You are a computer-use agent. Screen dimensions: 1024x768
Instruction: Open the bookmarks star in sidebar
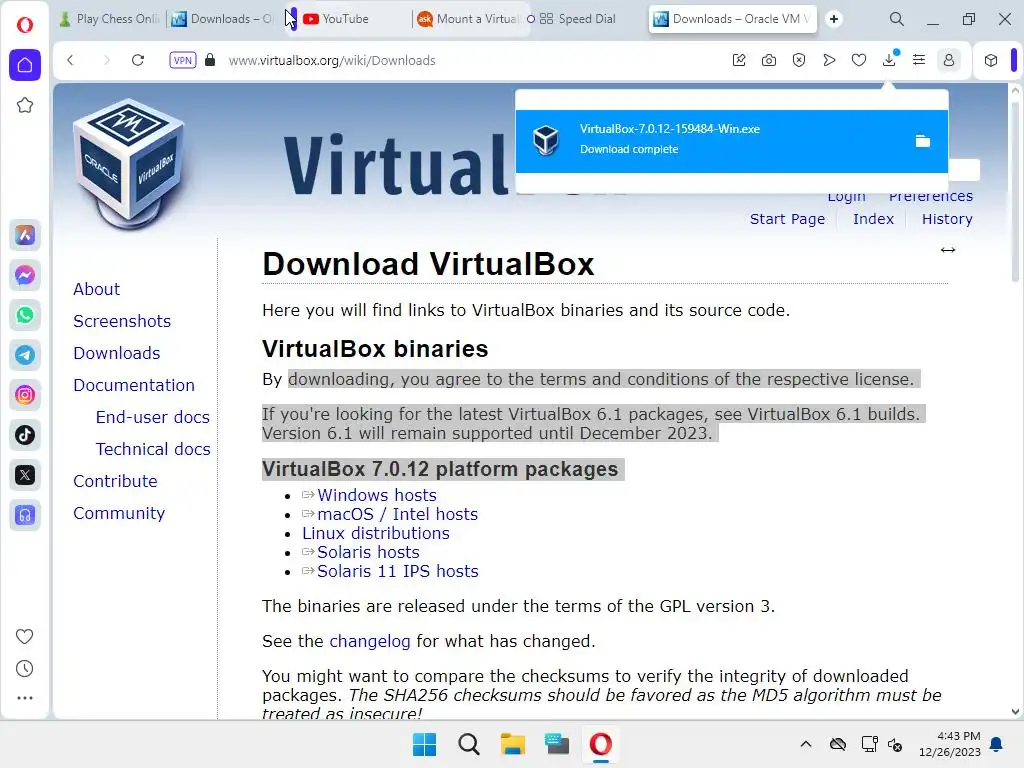[x=25, y=105]
